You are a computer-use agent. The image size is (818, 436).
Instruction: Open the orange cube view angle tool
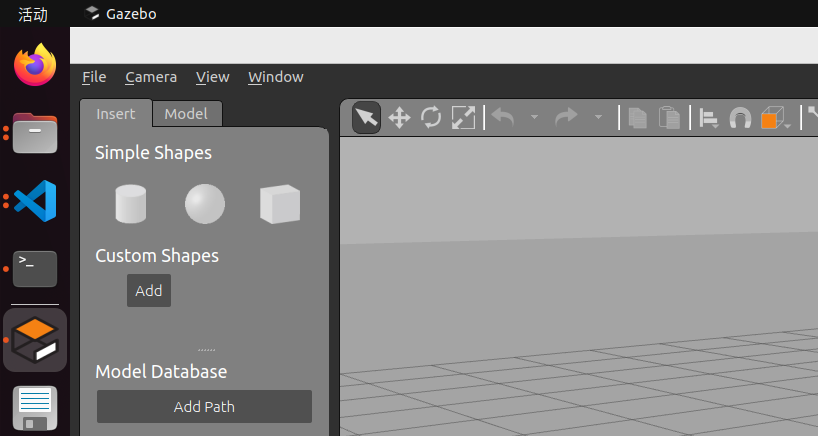(774, 117)
